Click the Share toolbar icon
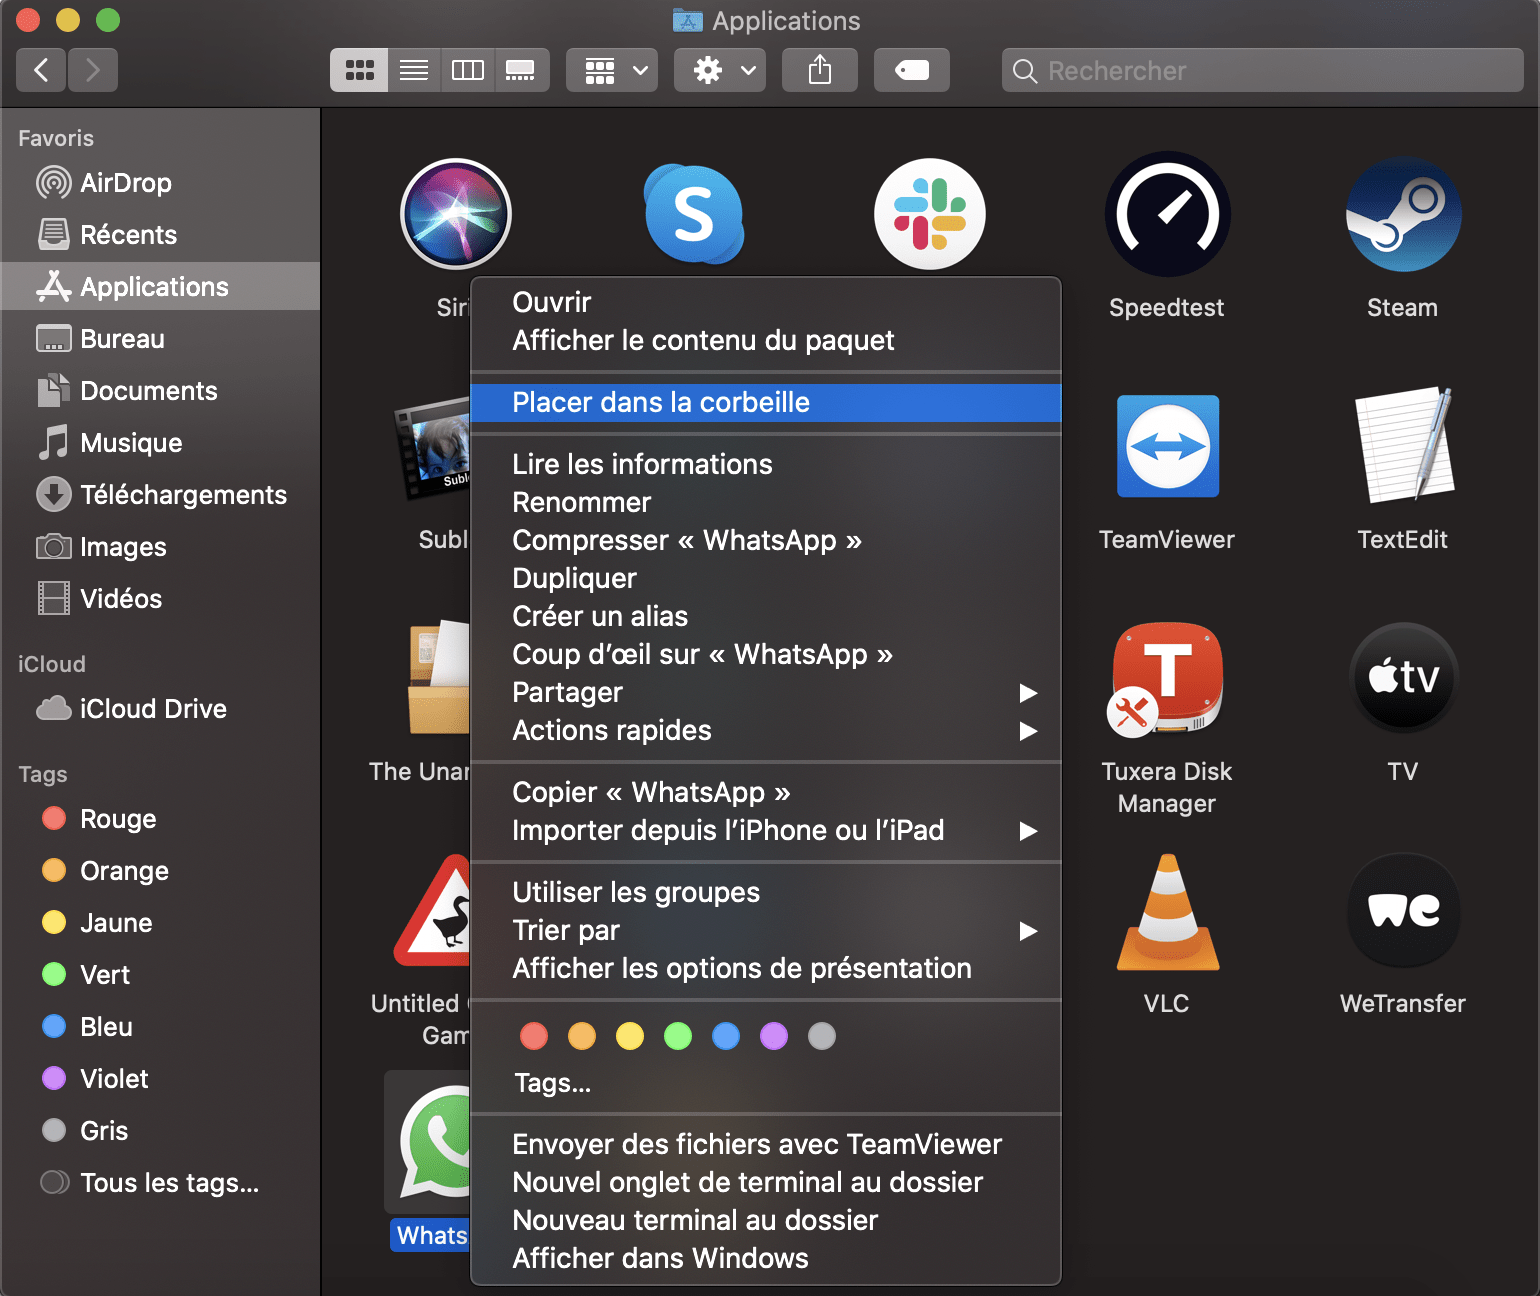This screenshot has height=1296, width=1540. [x=819, y=70]
